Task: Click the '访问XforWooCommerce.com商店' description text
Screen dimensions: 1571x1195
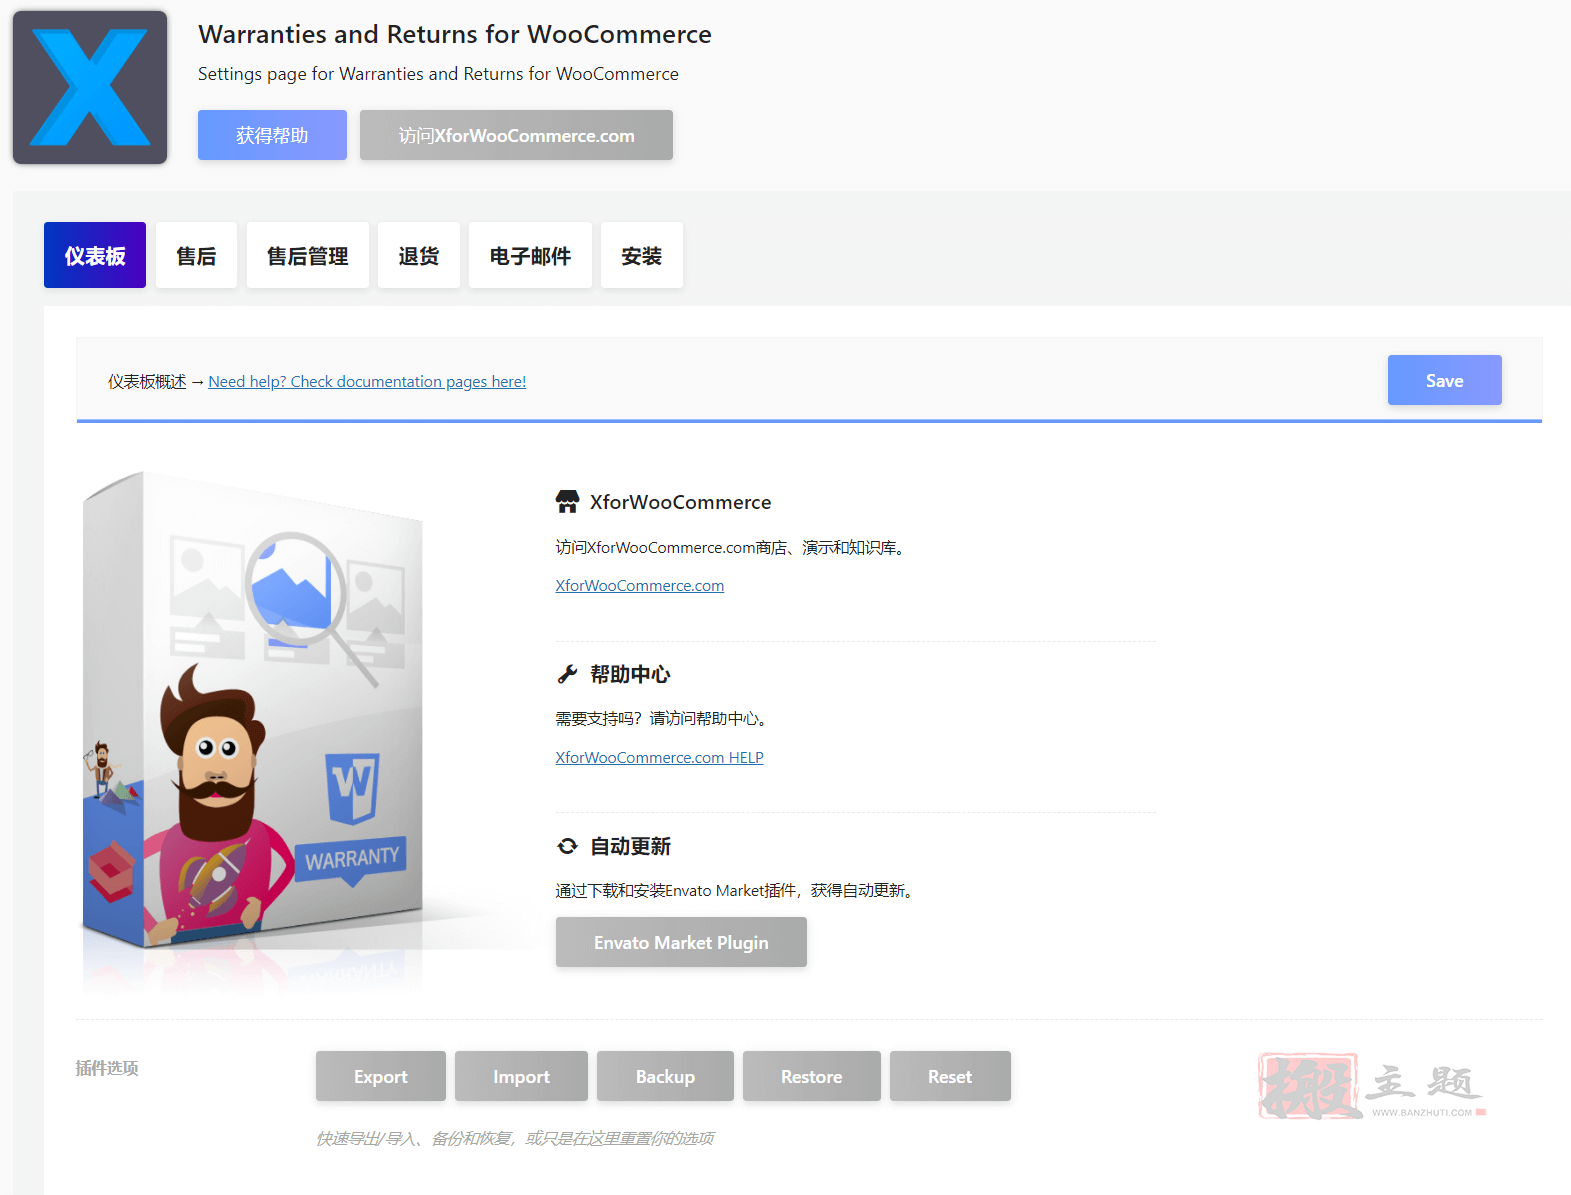Action: [732, 548]
